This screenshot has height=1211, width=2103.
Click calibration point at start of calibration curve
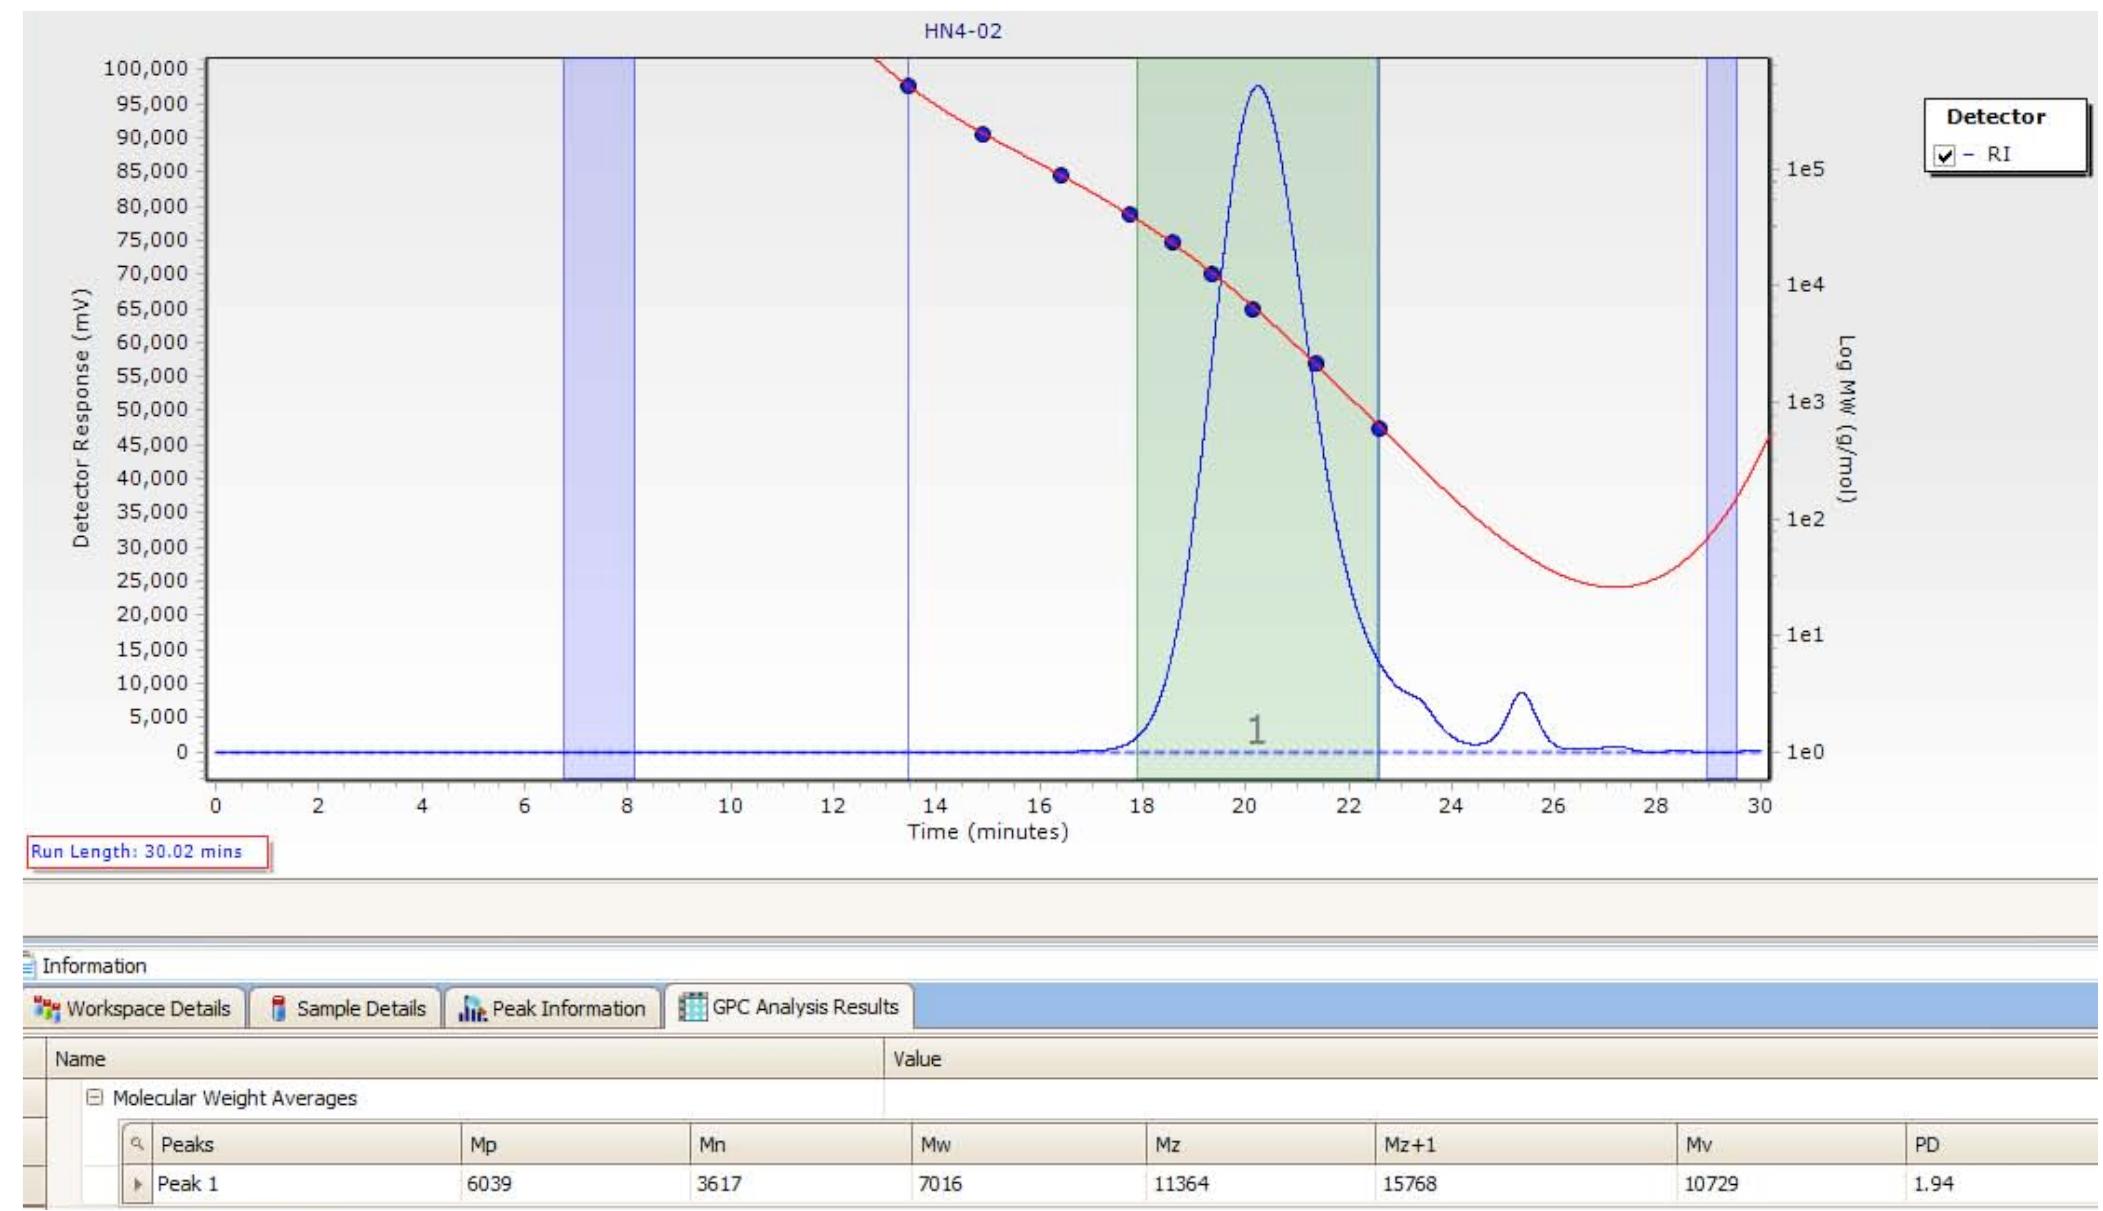tap(908, 86)
